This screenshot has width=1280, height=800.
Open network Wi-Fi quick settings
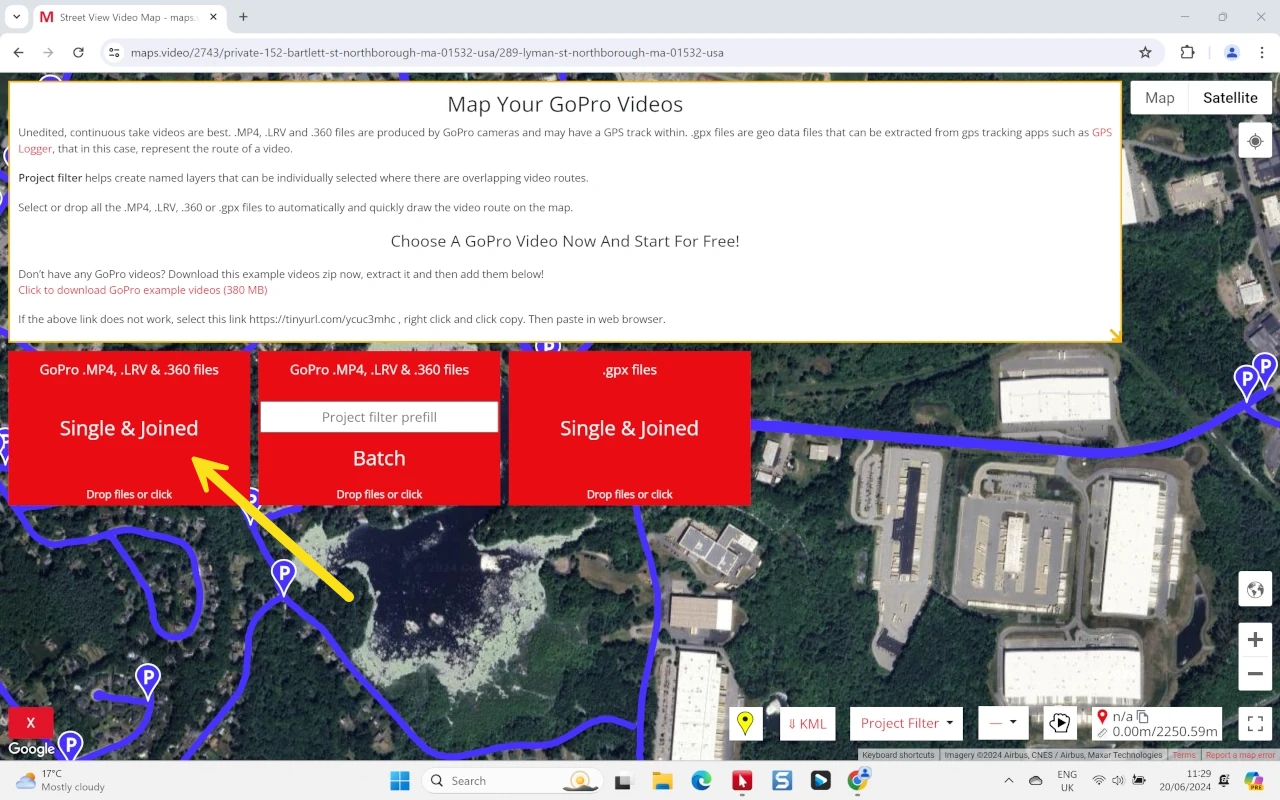tap(1099, 780)
